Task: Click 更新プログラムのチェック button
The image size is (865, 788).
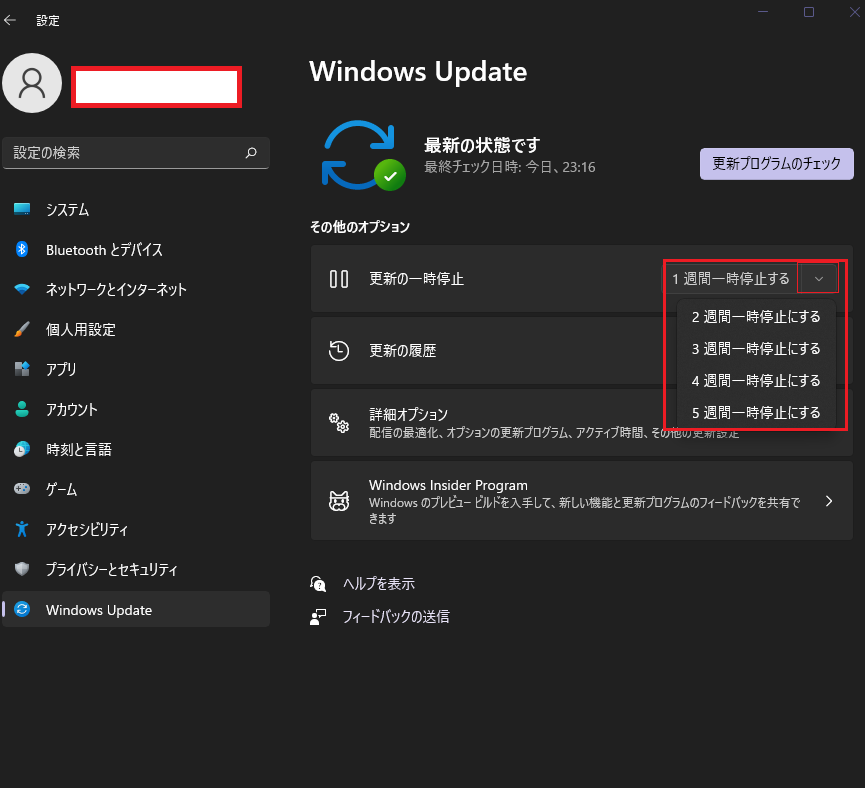Action: tap(777, 164)
